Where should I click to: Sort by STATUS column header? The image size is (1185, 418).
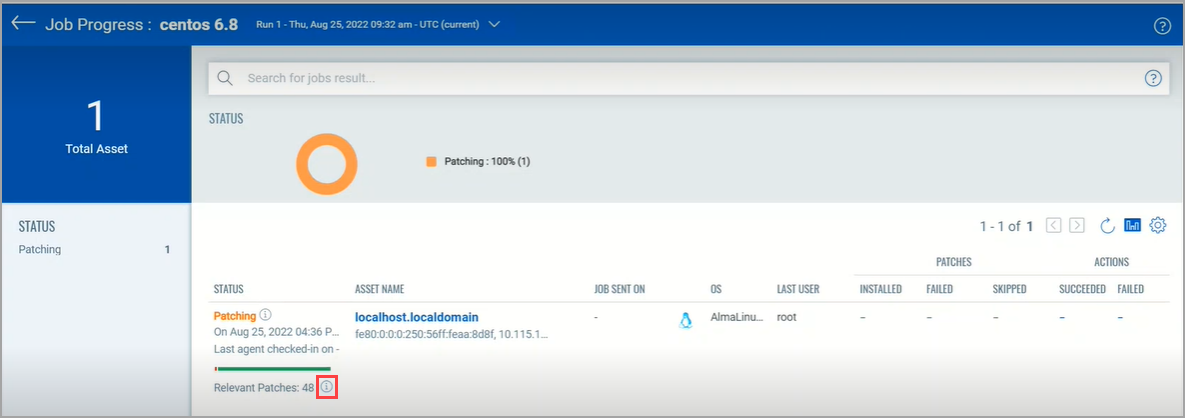228,290
